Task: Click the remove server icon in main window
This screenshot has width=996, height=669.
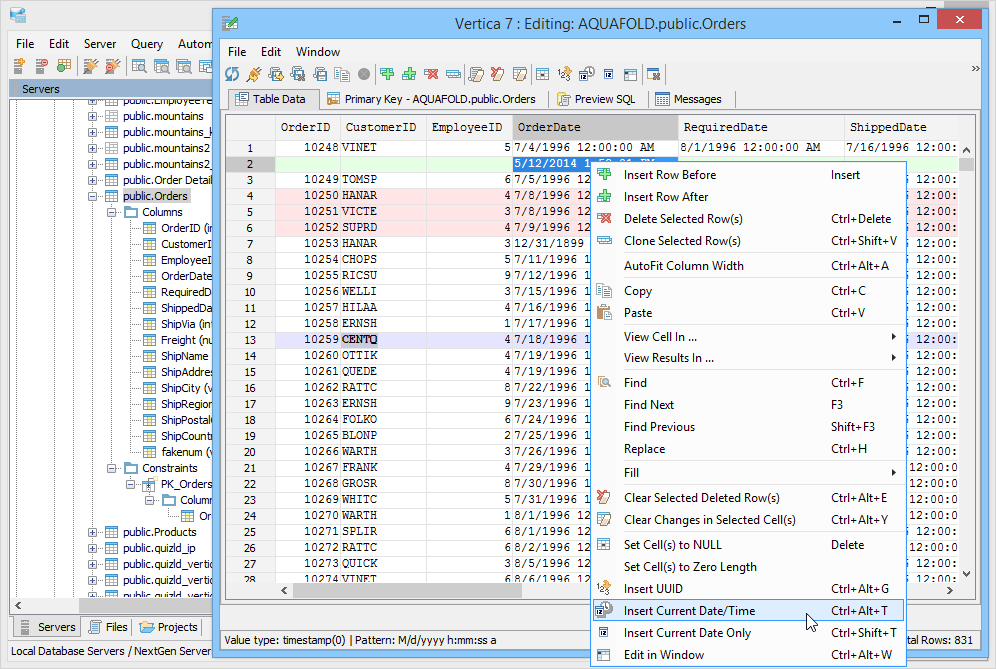Action: click(x=41, y=65)
